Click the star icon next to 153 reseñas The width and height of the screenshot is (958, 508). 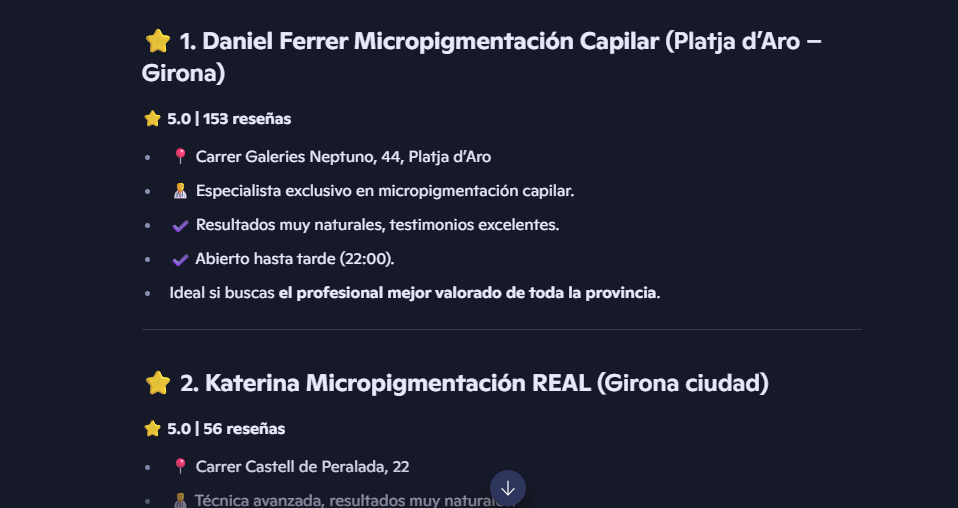pyautogui.click(x=152, y=119)
